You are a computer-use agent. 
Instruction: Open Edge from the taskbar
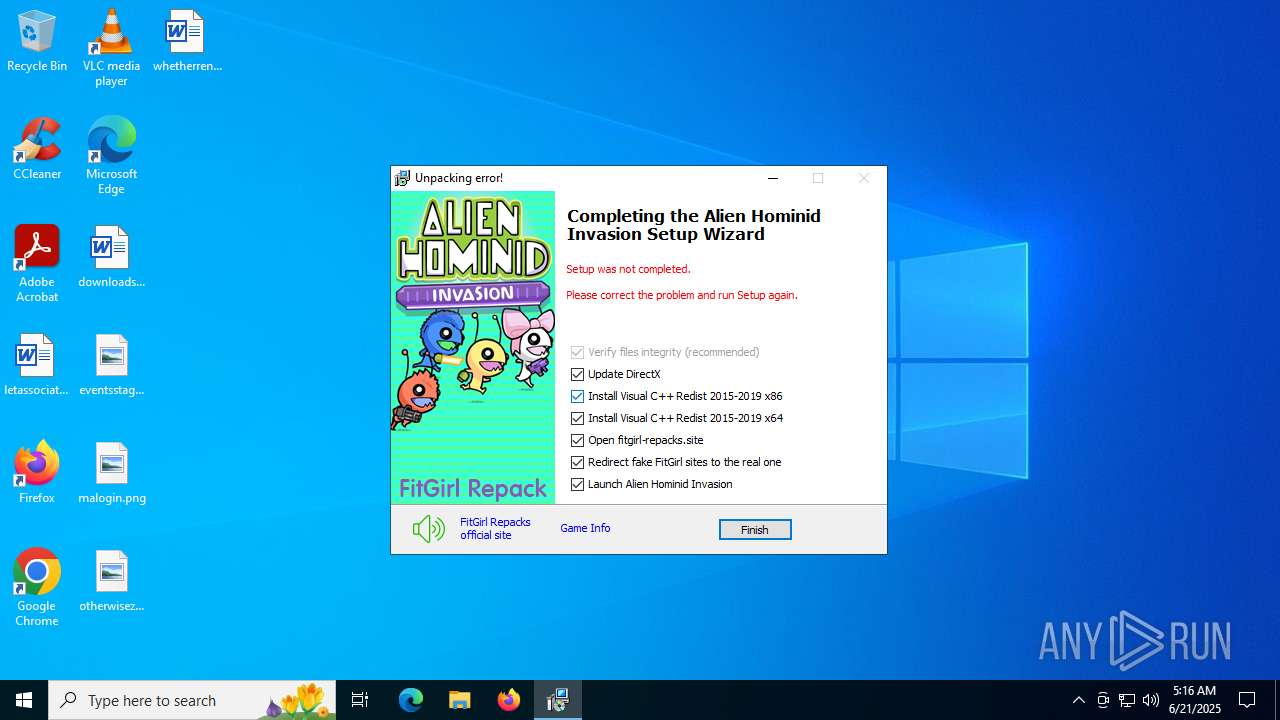coord(411,700)
